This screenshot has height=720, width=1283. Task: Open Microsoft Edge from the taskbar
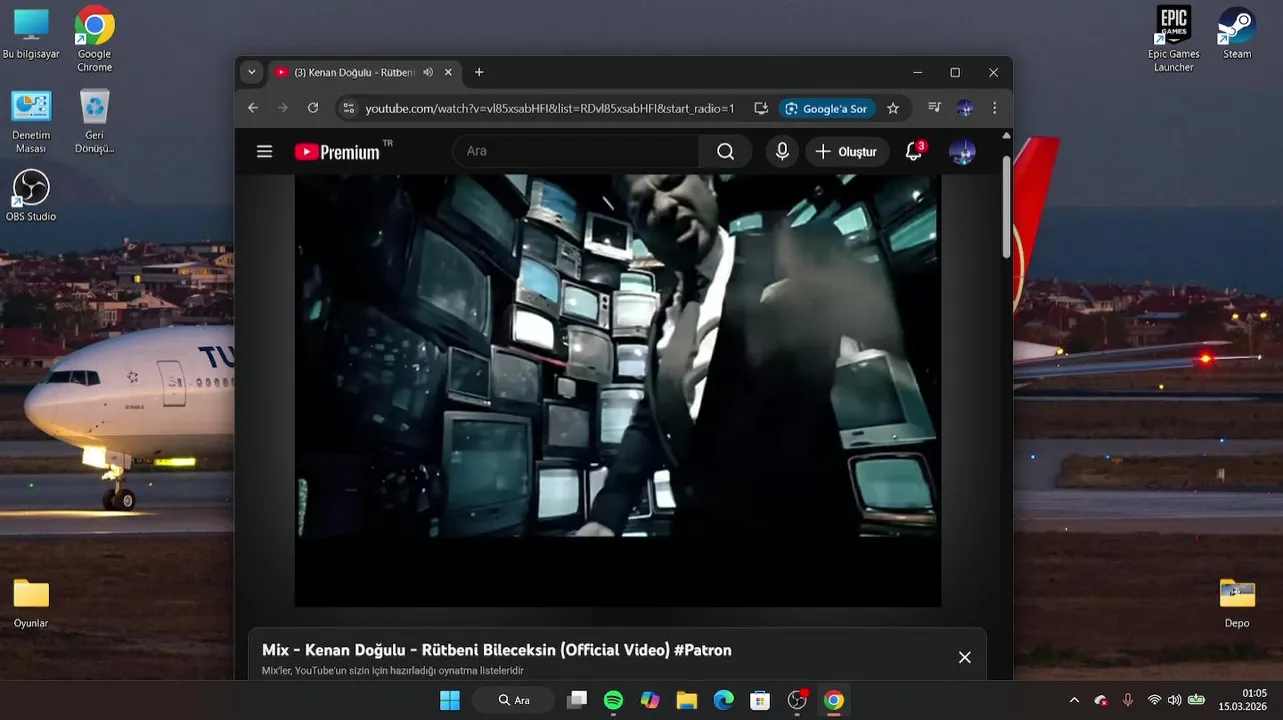(x=724, y=700)
